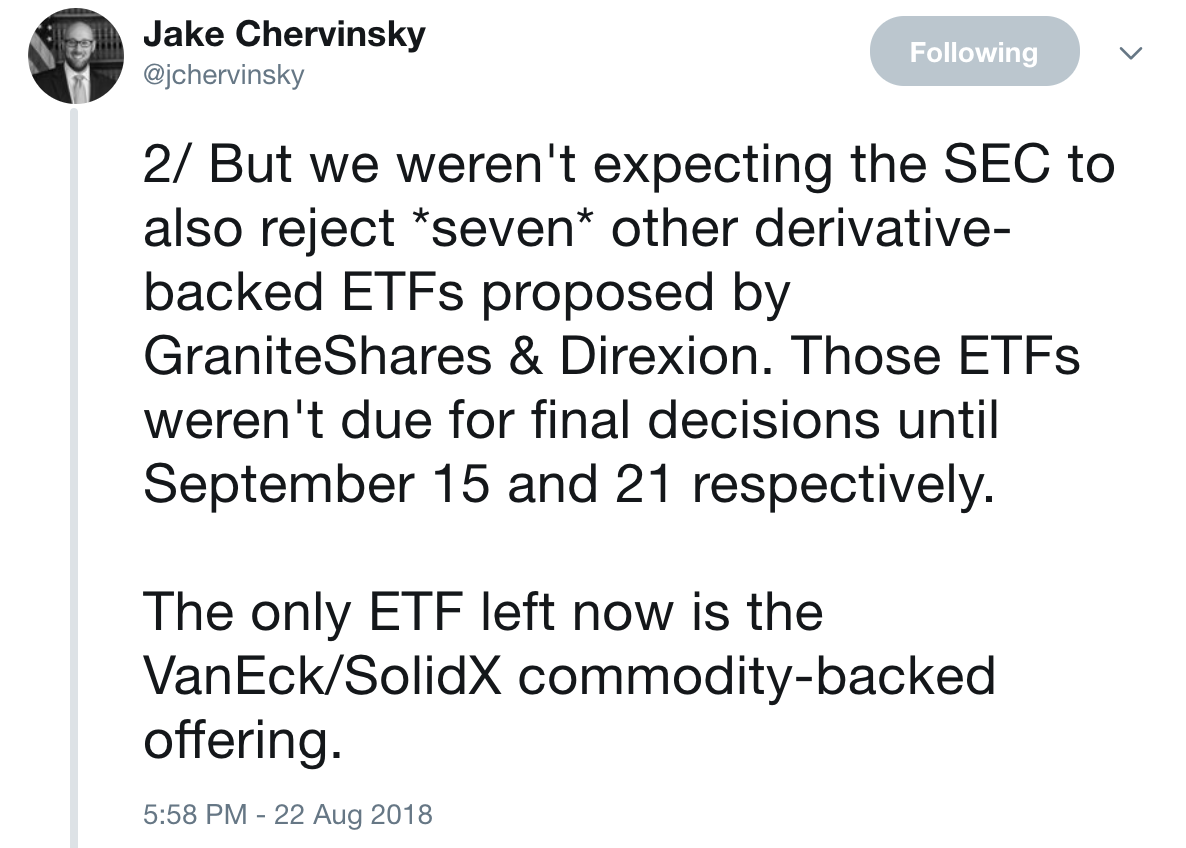Viewport: 1186px width, 848px height.
Task: Open the Jake Chervinsky display name link
Action: pyautogui.click(x=284, y=34)
